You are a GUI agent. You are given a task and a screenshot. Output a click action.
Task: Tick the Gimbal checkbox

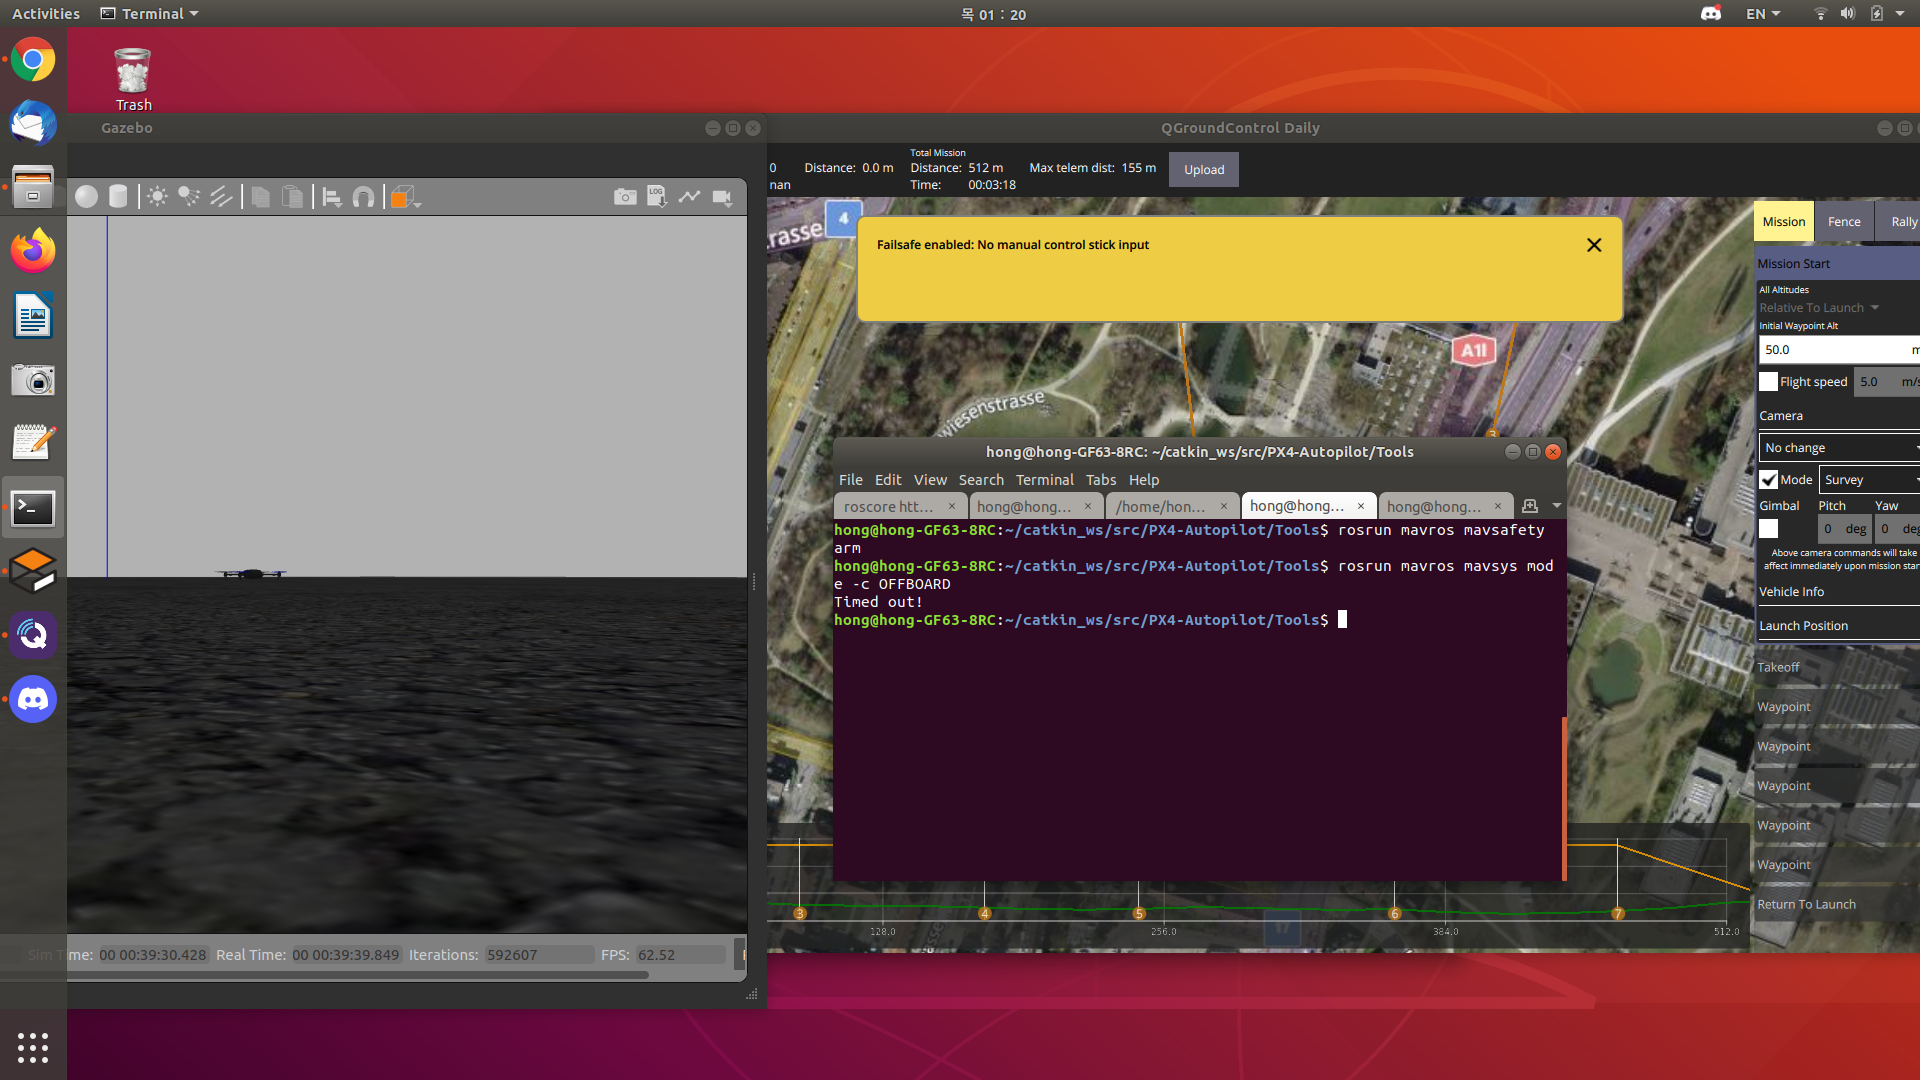pos(1768,529)
